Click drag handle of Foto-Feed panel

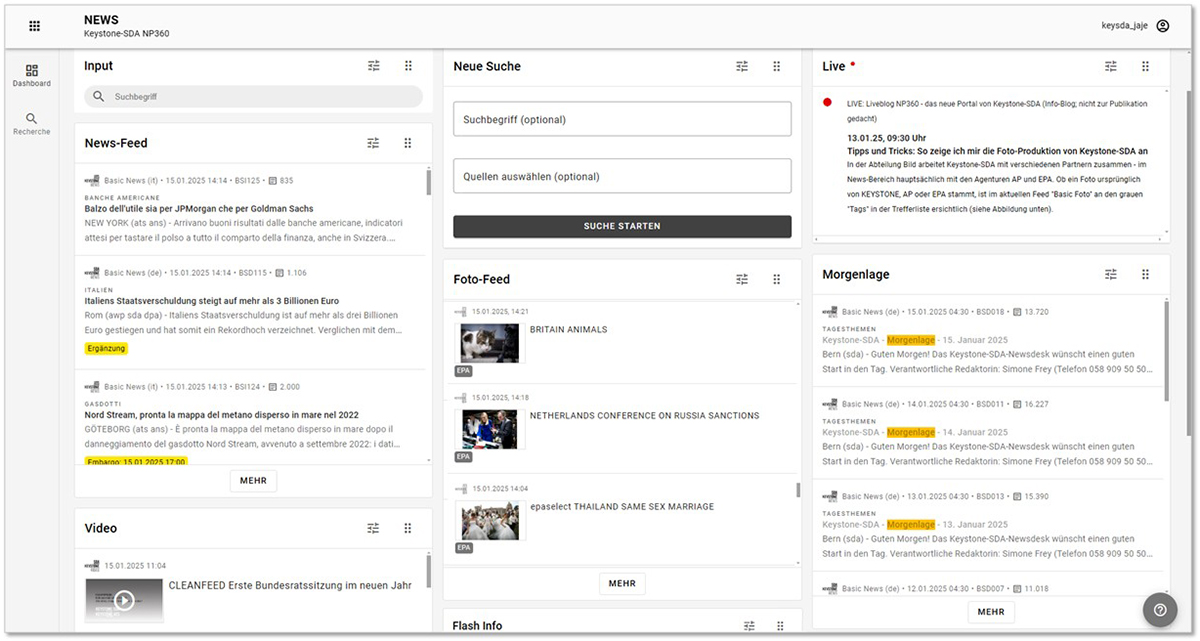(x=776, y=280)
